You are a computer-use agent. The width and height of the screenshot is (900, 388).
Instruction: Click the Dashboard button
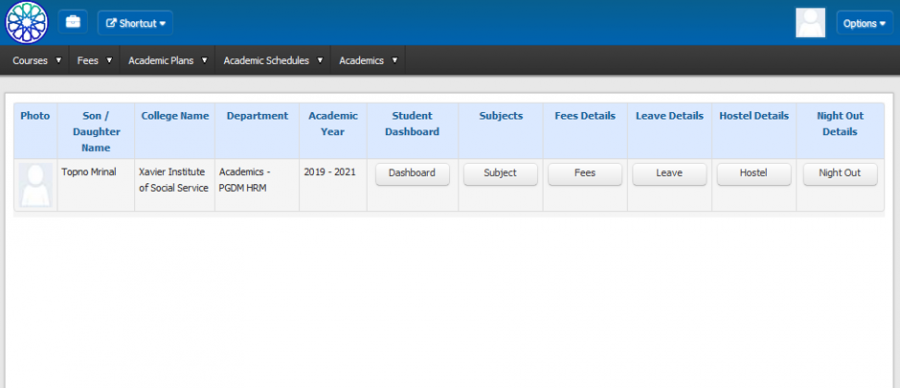tap(412, 173)
